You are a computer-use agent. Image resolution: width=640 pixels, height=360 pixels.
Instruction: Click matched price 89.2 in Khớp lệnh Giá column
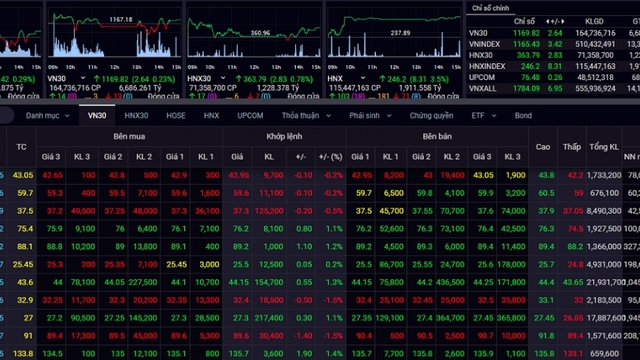click(x=241, y=247)
